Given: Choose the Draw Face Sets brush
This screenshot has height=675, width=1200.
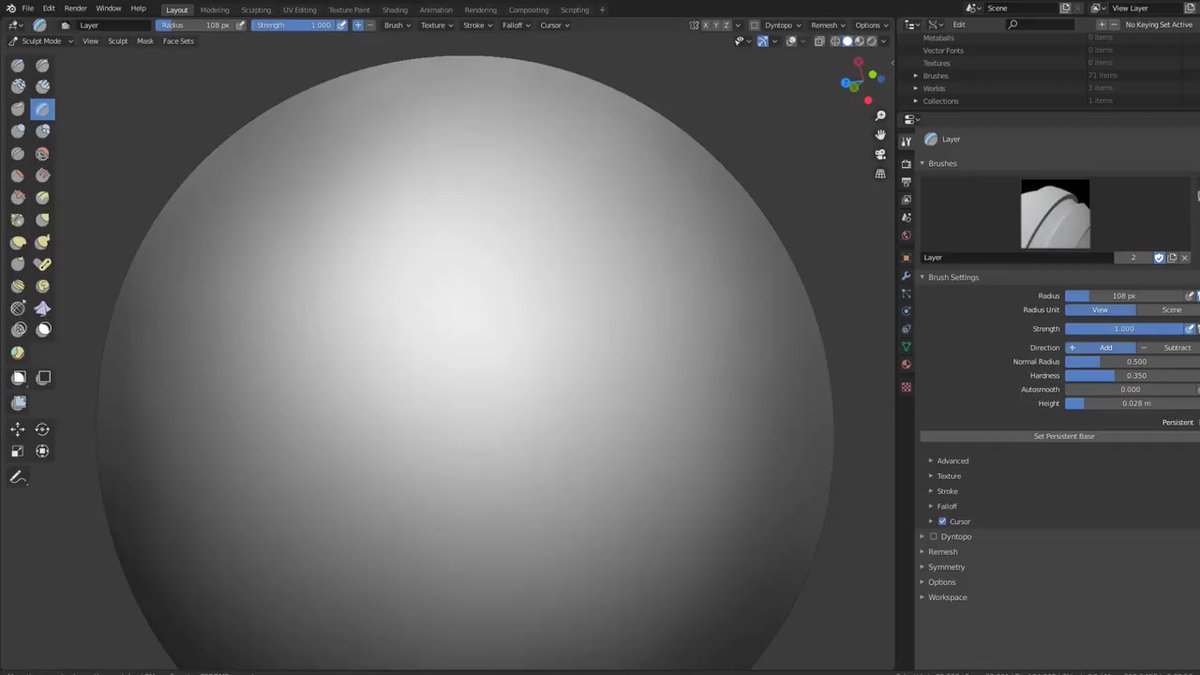Looking at the screenshot, I should [18, 353].
